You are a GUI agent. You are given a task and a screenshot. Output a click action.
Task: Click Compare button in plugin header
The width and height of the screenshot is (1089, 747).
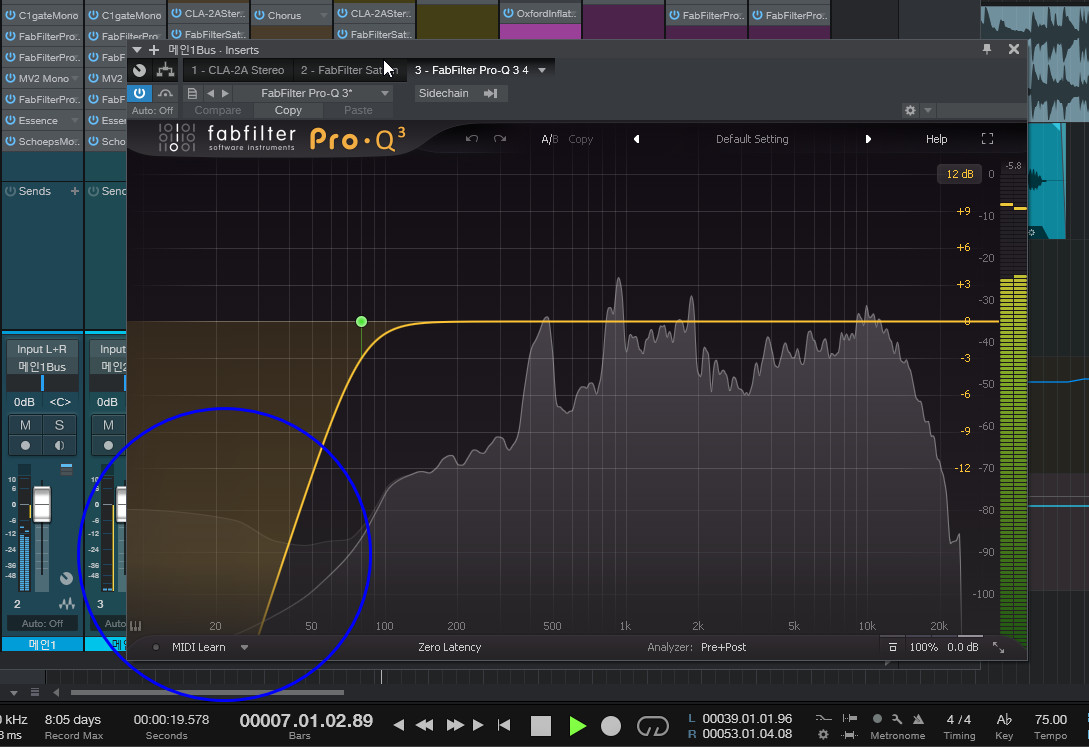[x=218, y=110]
